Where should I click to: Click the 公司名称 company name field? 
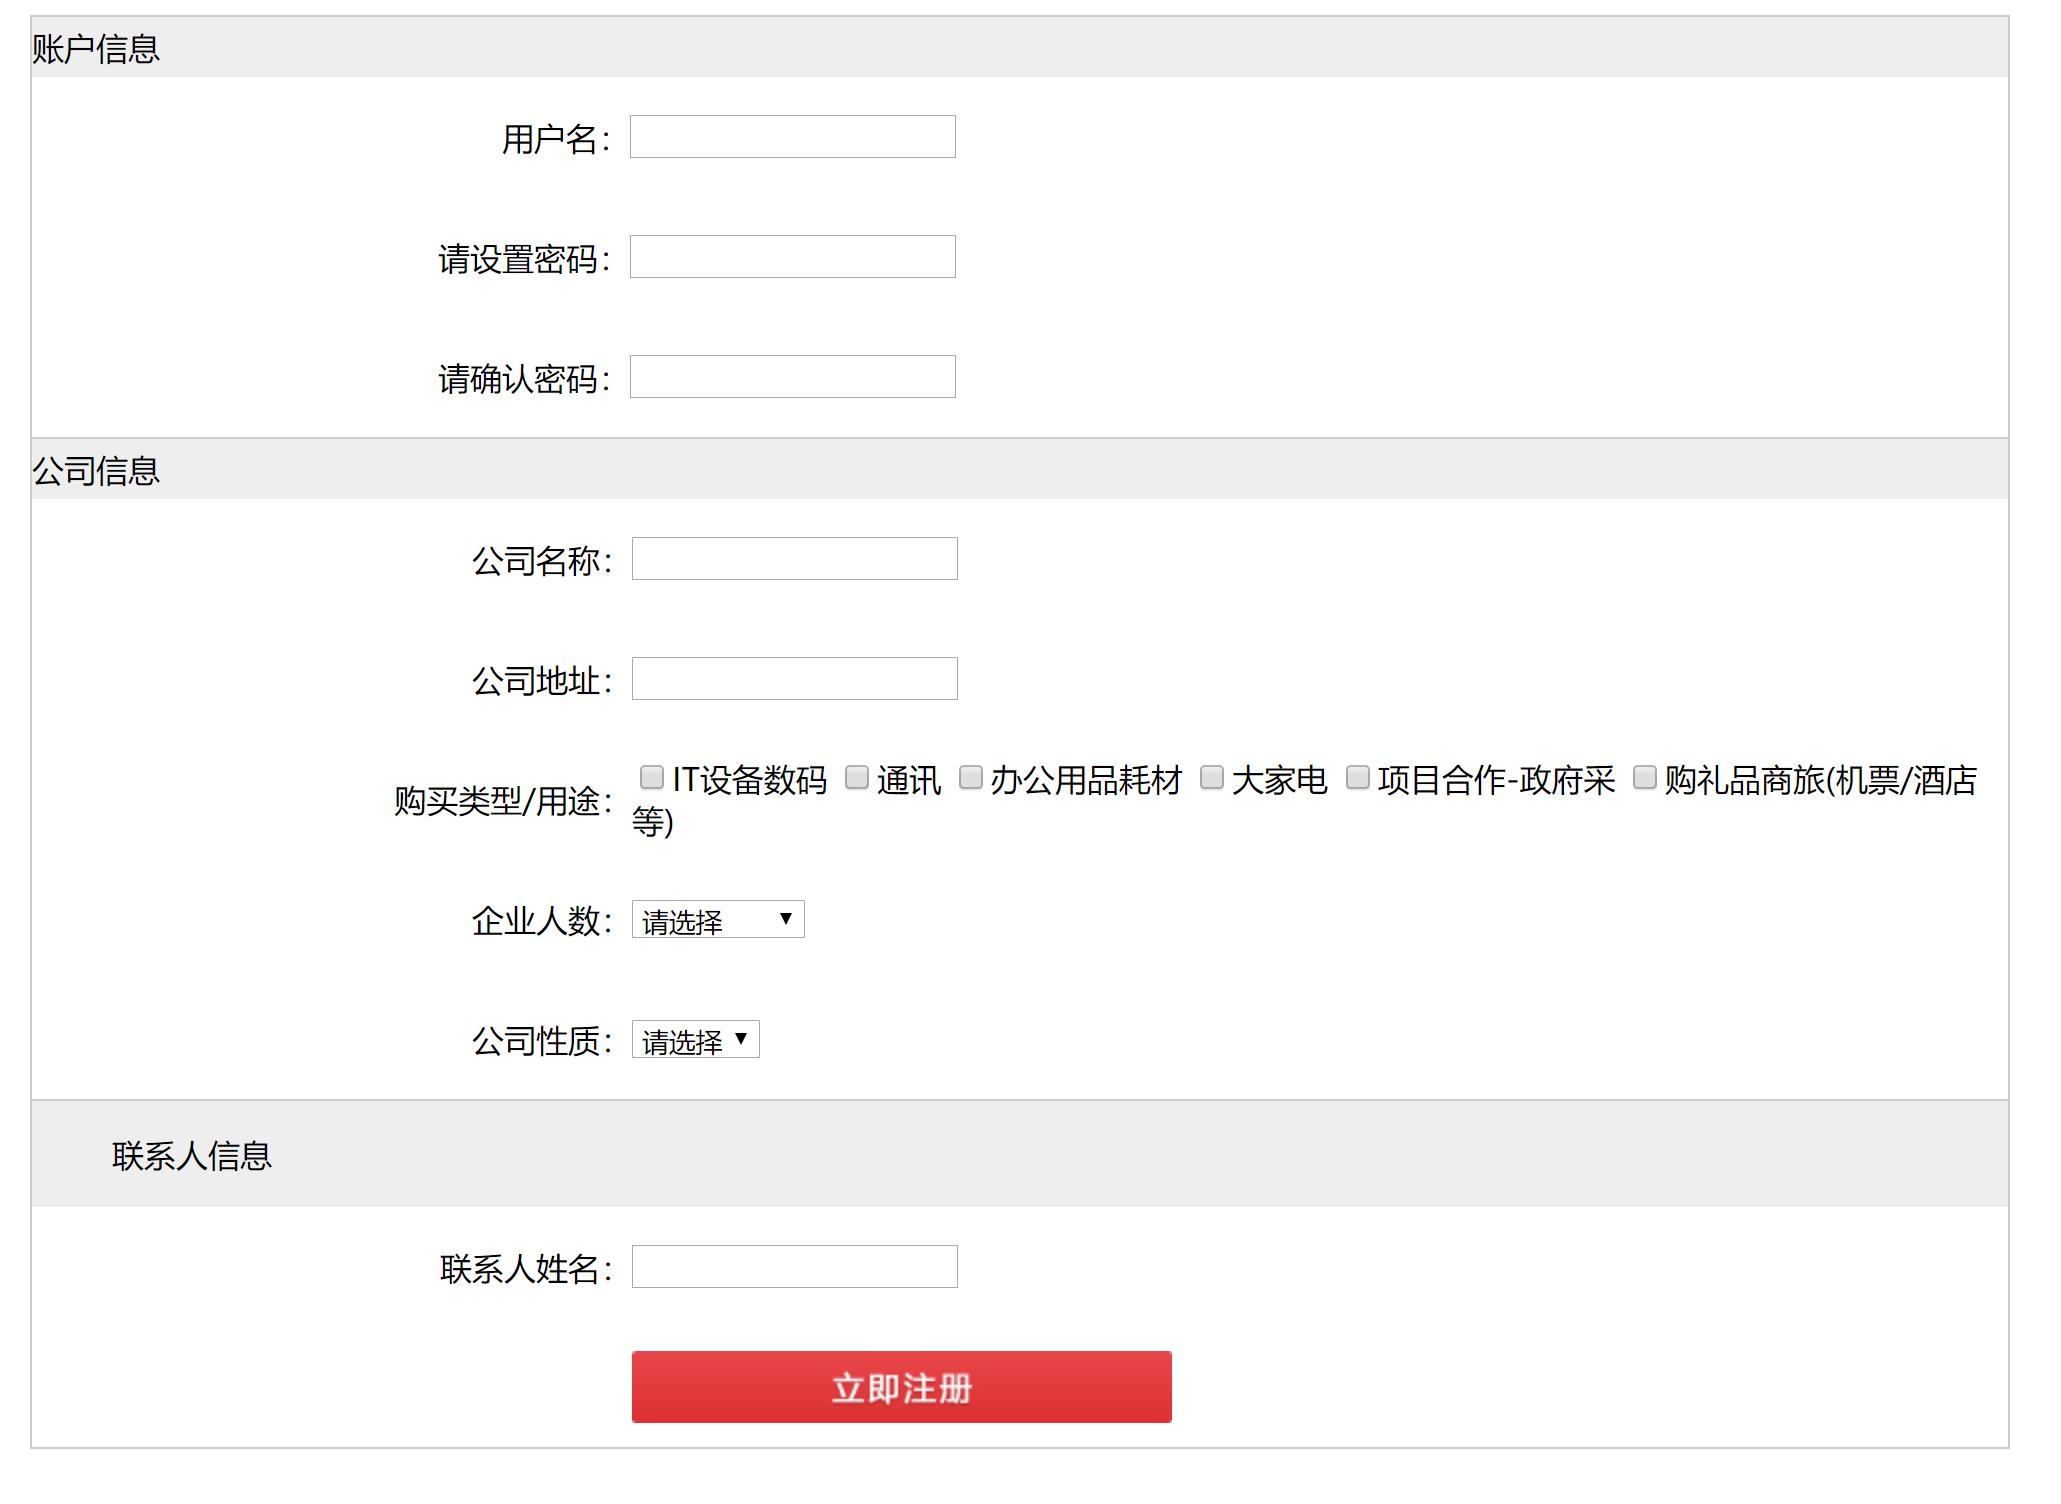(794, 559)
